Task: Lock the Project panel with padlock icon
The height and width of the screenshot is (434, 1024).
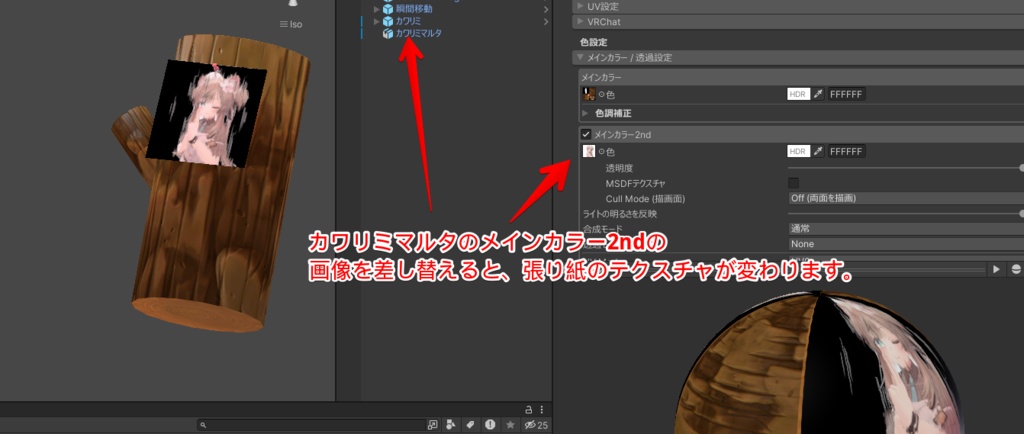Action: coord(529,410)
